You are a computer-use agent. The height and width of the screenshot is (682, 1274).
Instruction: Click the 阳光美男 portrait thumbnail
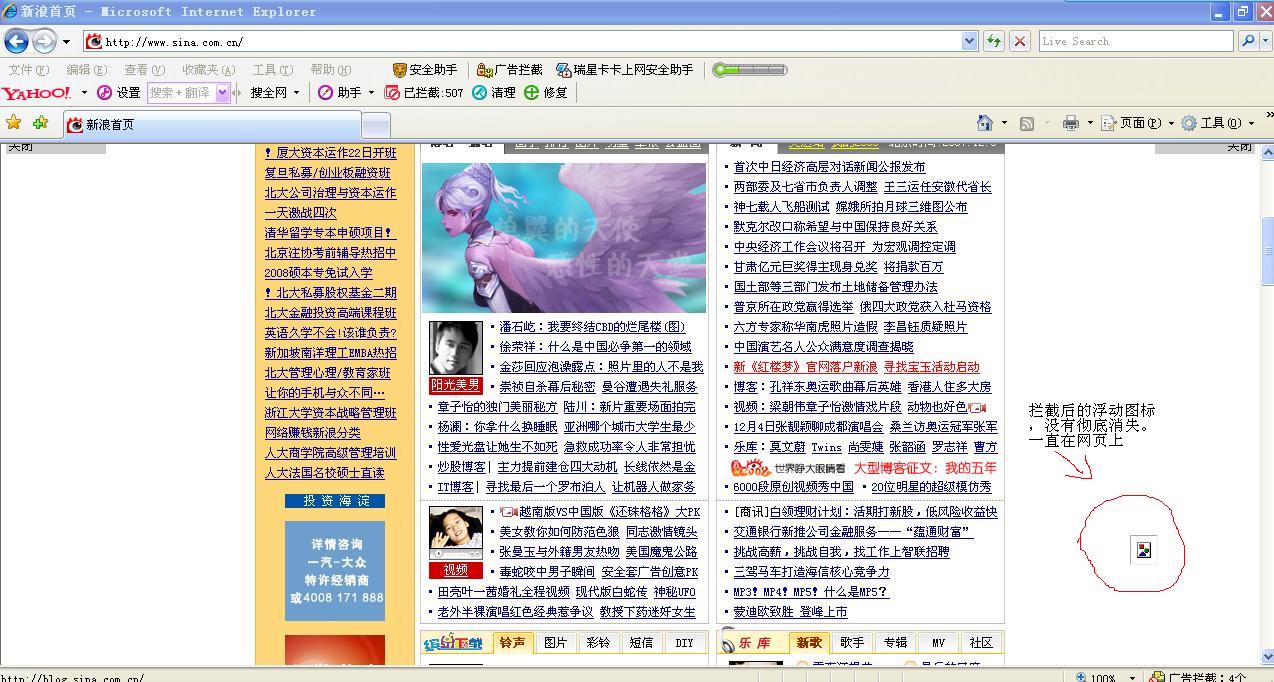(456, 348)
